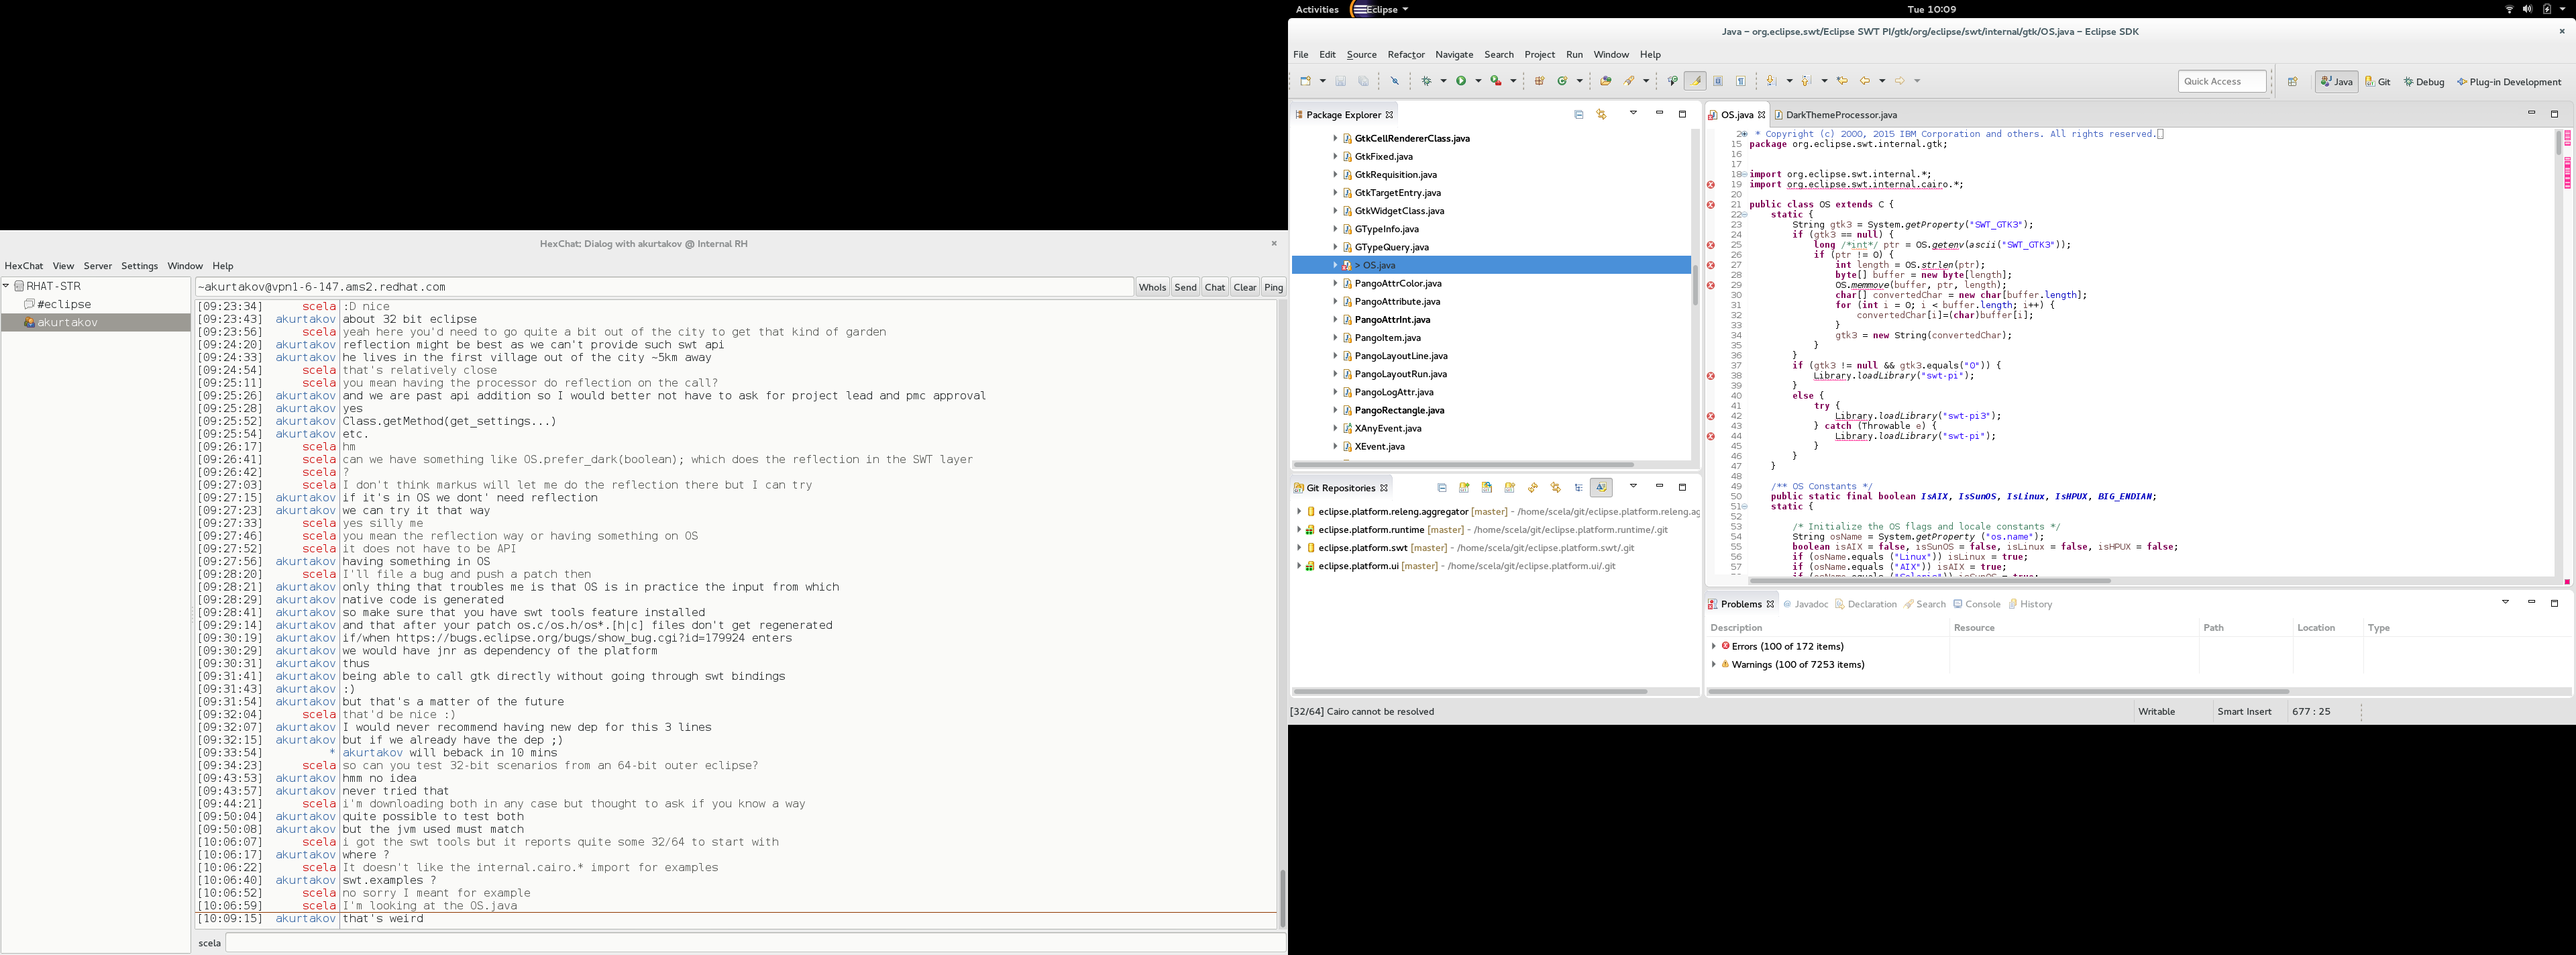Expand PangoItem.java tree node
This screenshot has width=2576, height=955.
[x=1335, y=338]
